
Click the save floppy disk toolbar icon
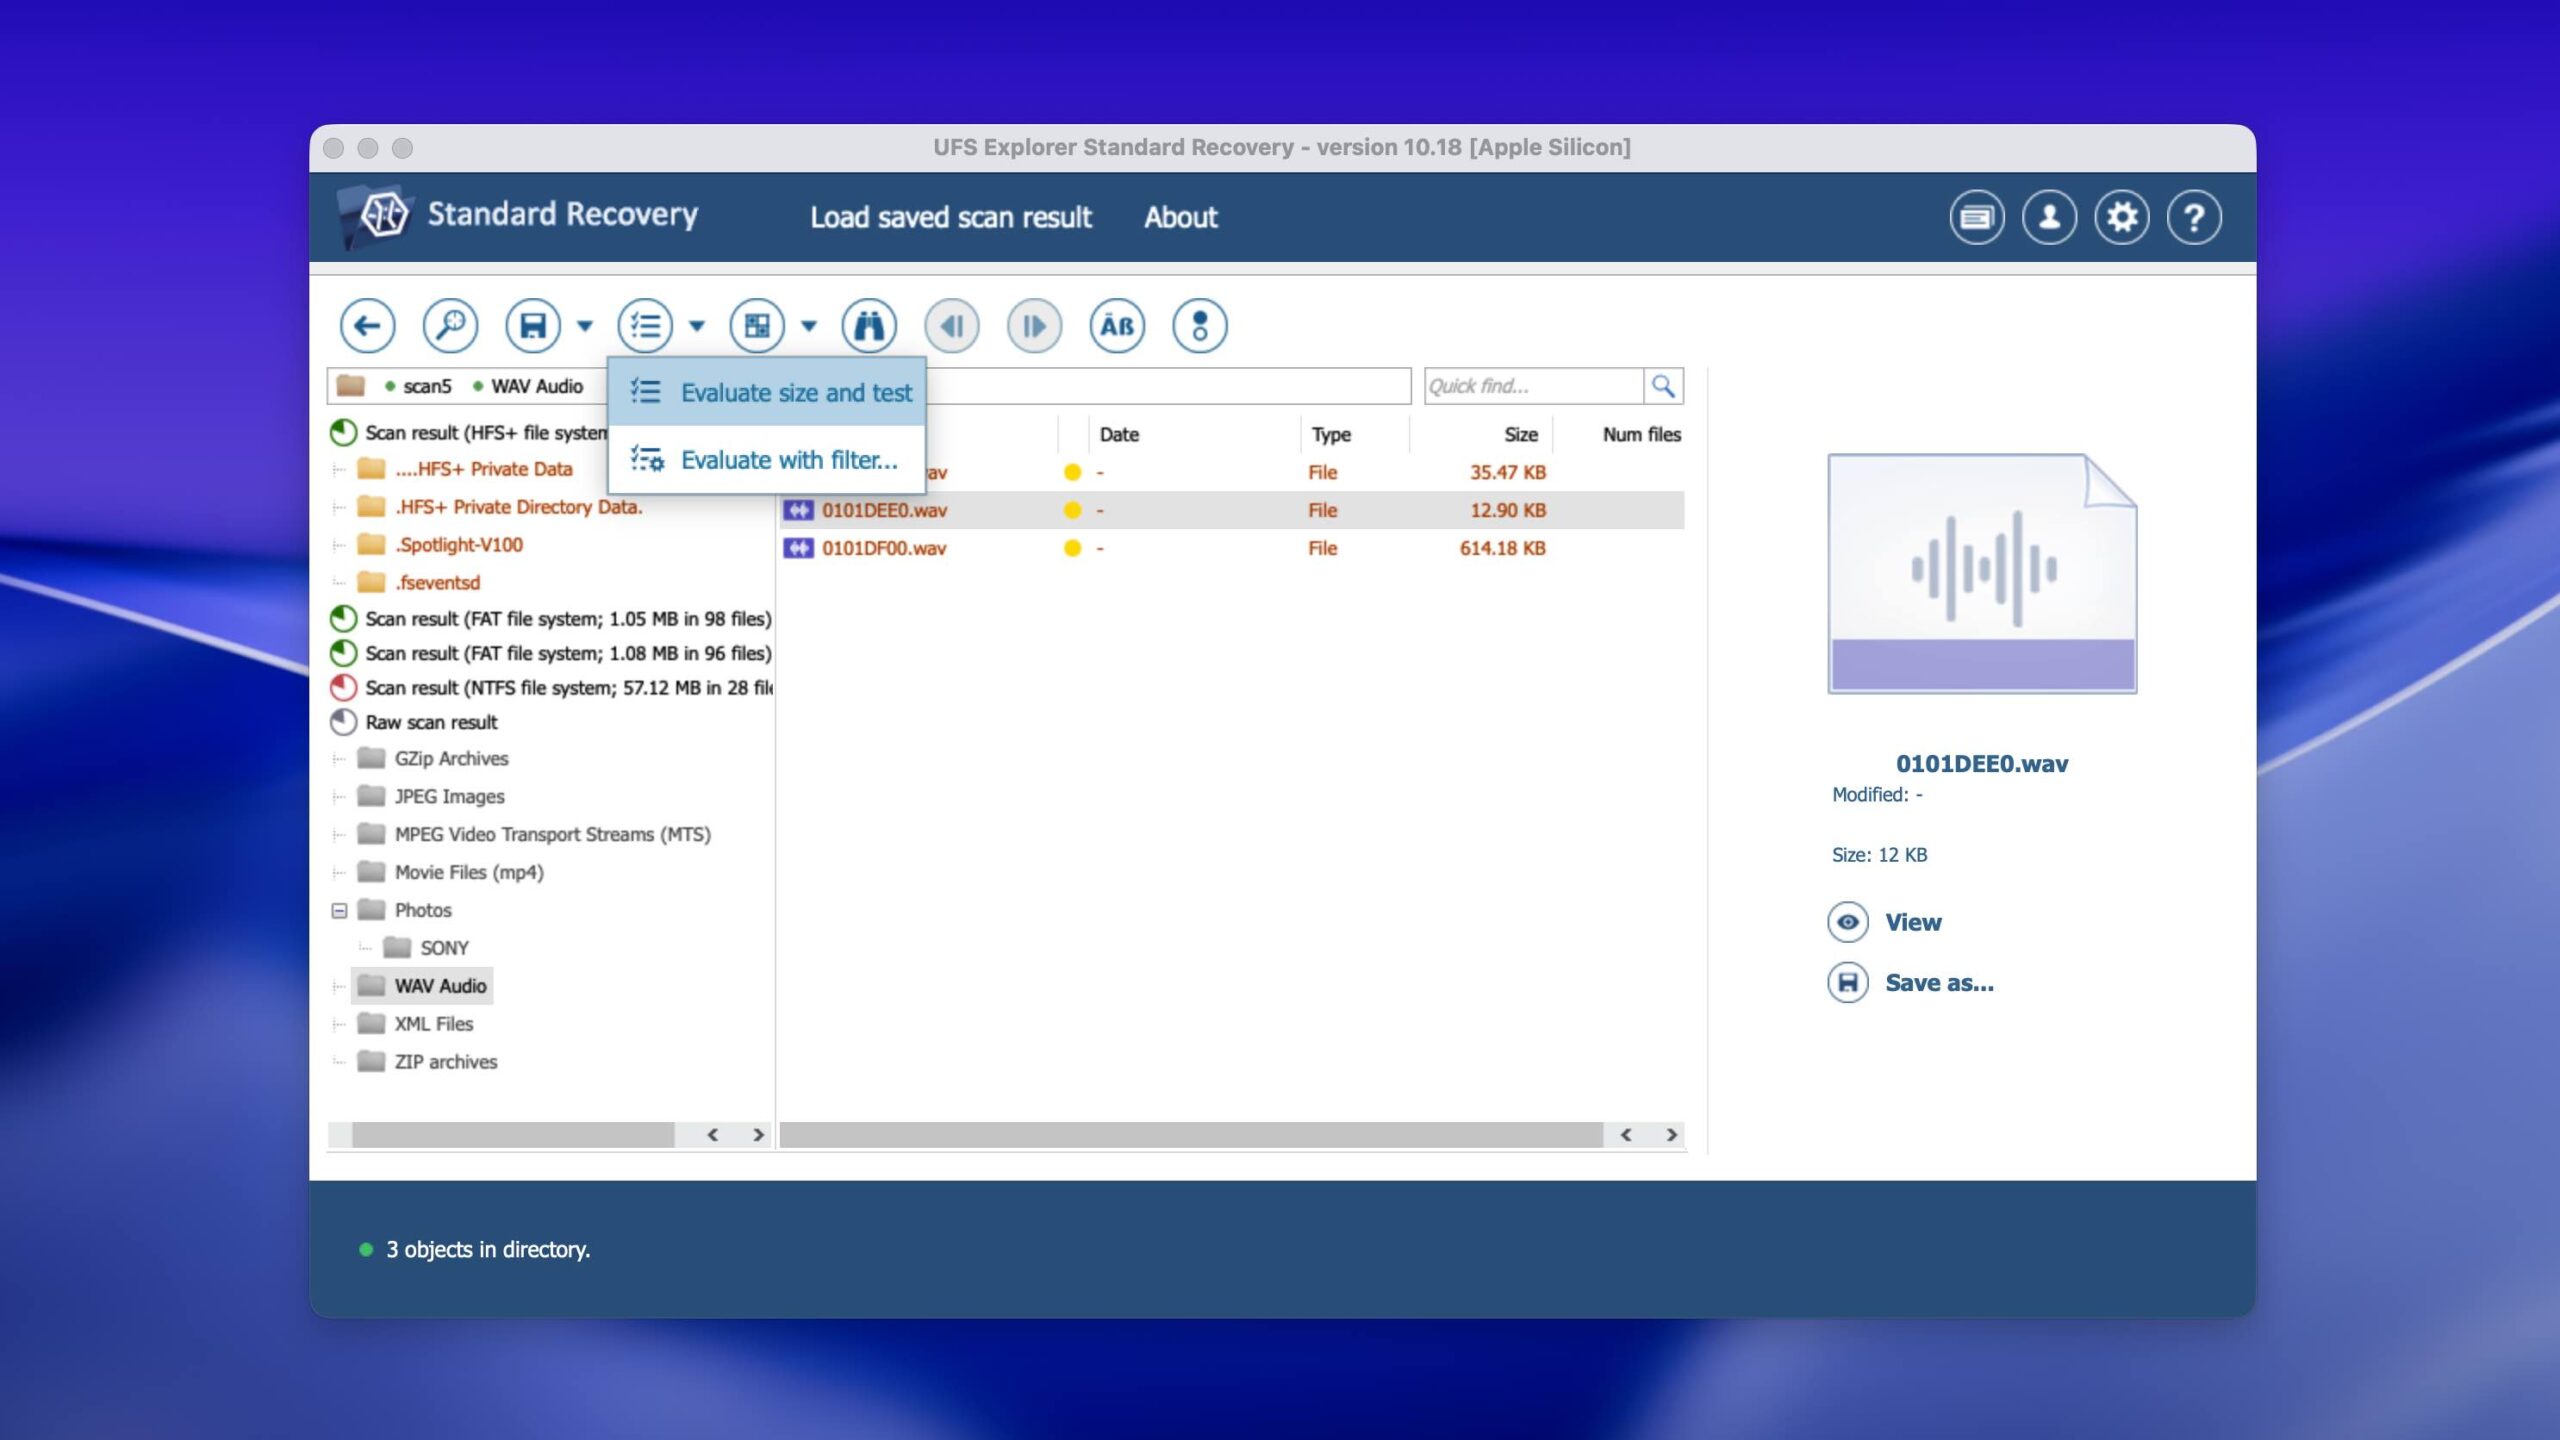click(x=533, y=326)
